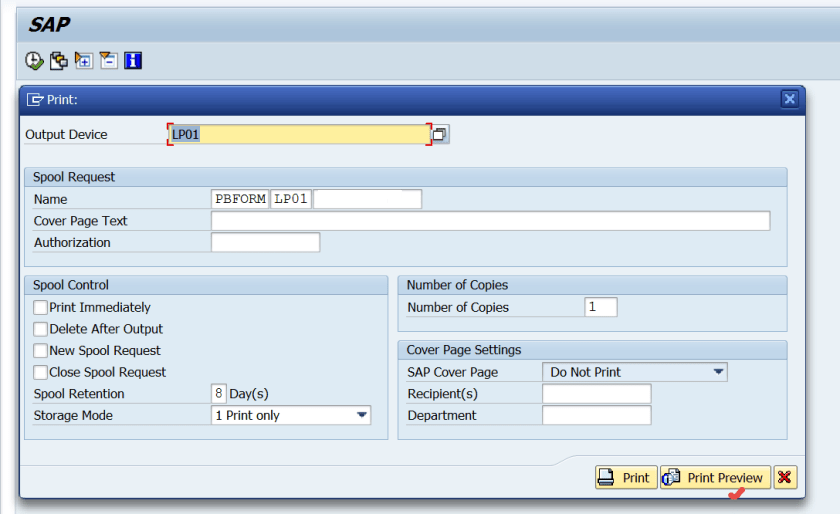Select the Spool Retention days field
Image resolution: width=840 pixels, height=514 pixels.
pyautogui.click(x=219, y=393)
